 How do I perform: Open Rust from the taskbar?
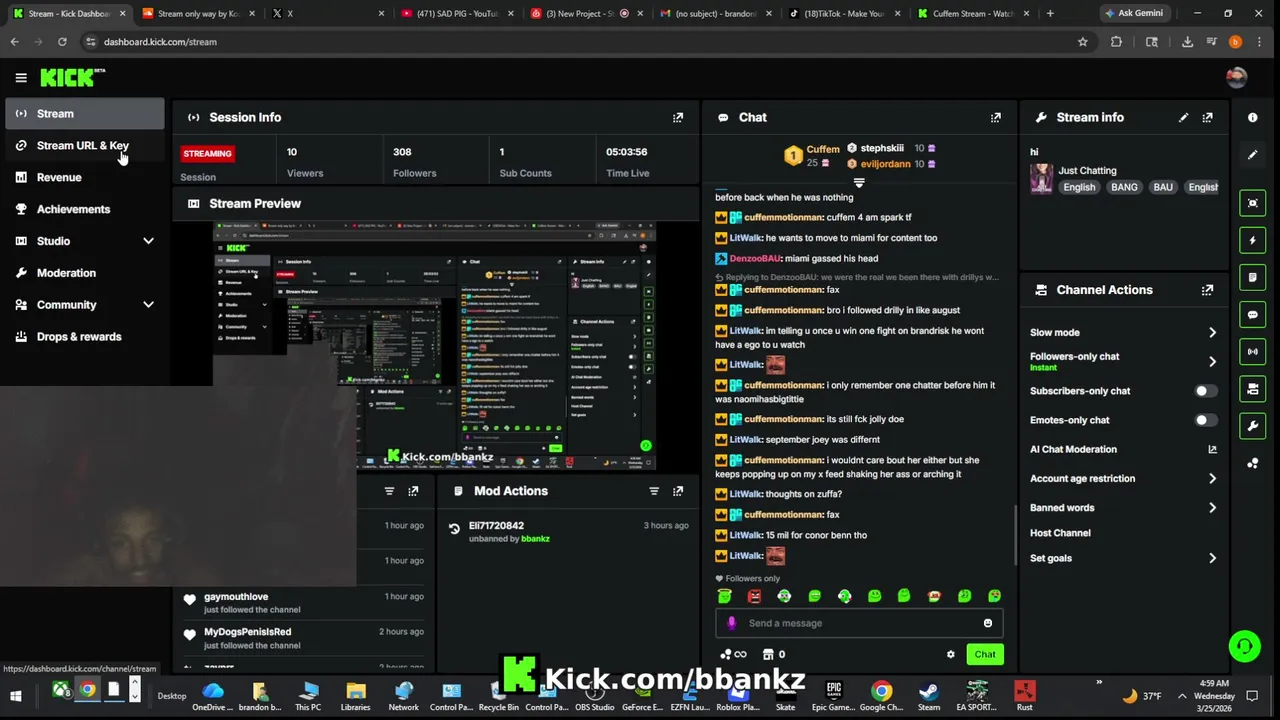1024,696
